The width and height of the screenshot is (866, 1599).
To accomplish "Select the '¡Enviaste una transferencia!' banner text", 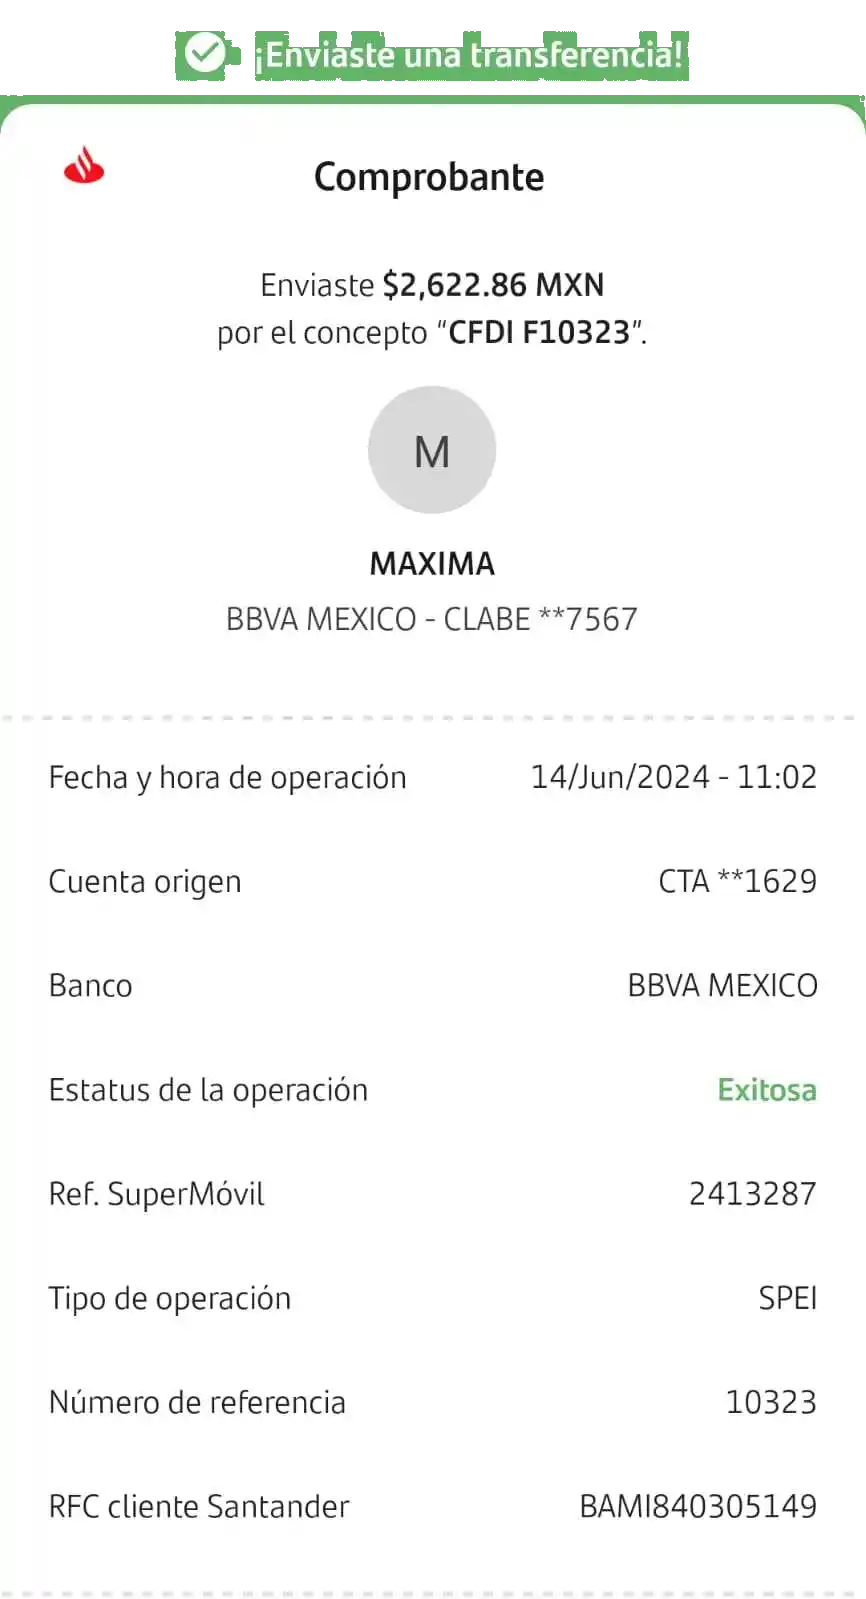I will (x=468, y=54).
